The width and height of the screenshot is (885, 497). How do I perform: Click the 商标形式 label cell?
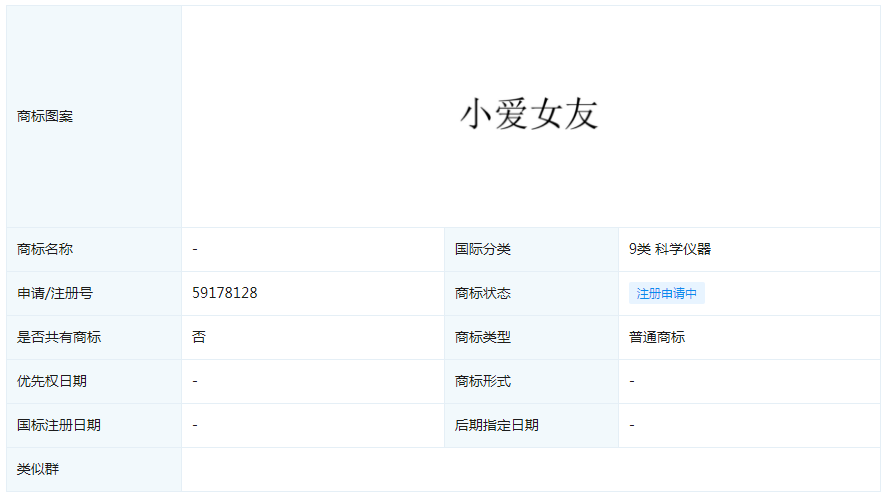532,381
